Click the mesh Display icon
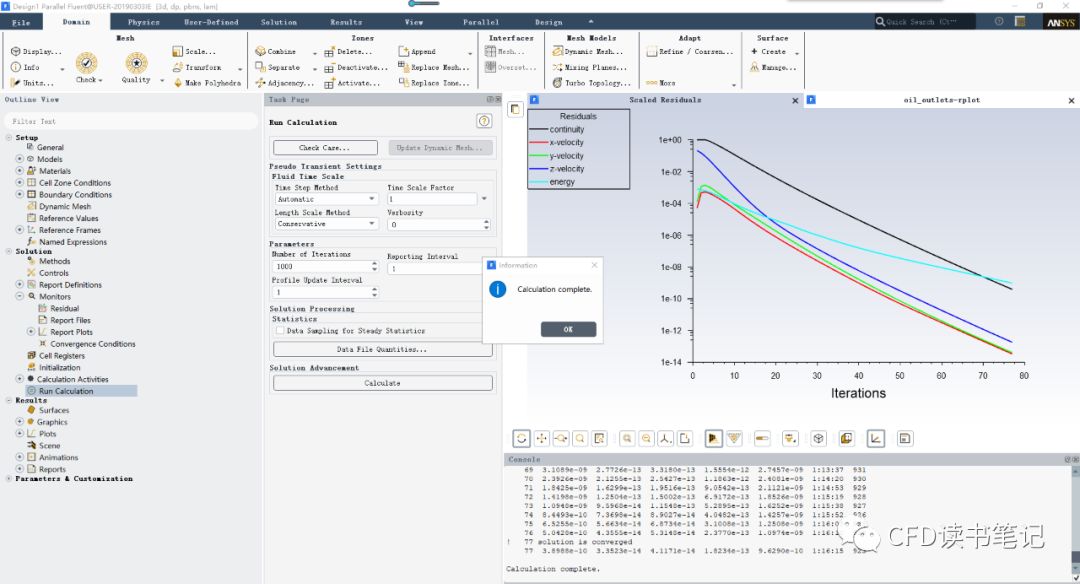 16,52
